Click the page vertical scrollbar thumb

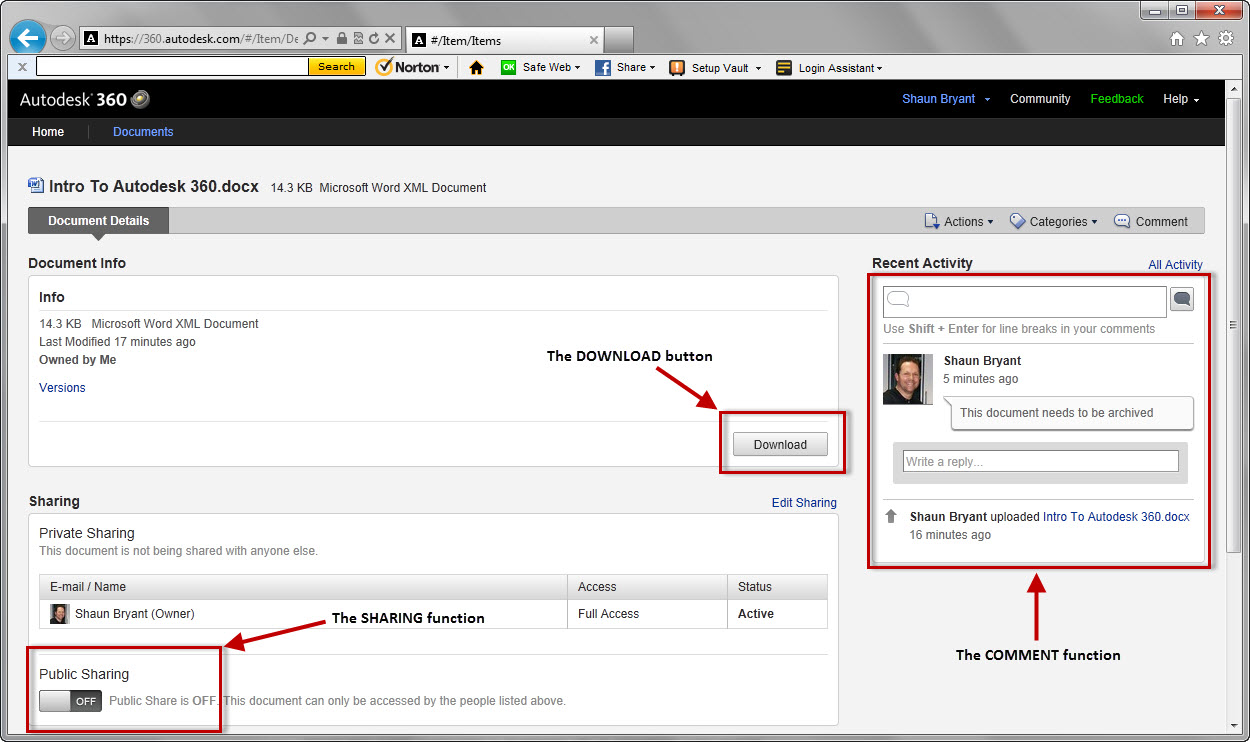click(x=1233, y=325)
